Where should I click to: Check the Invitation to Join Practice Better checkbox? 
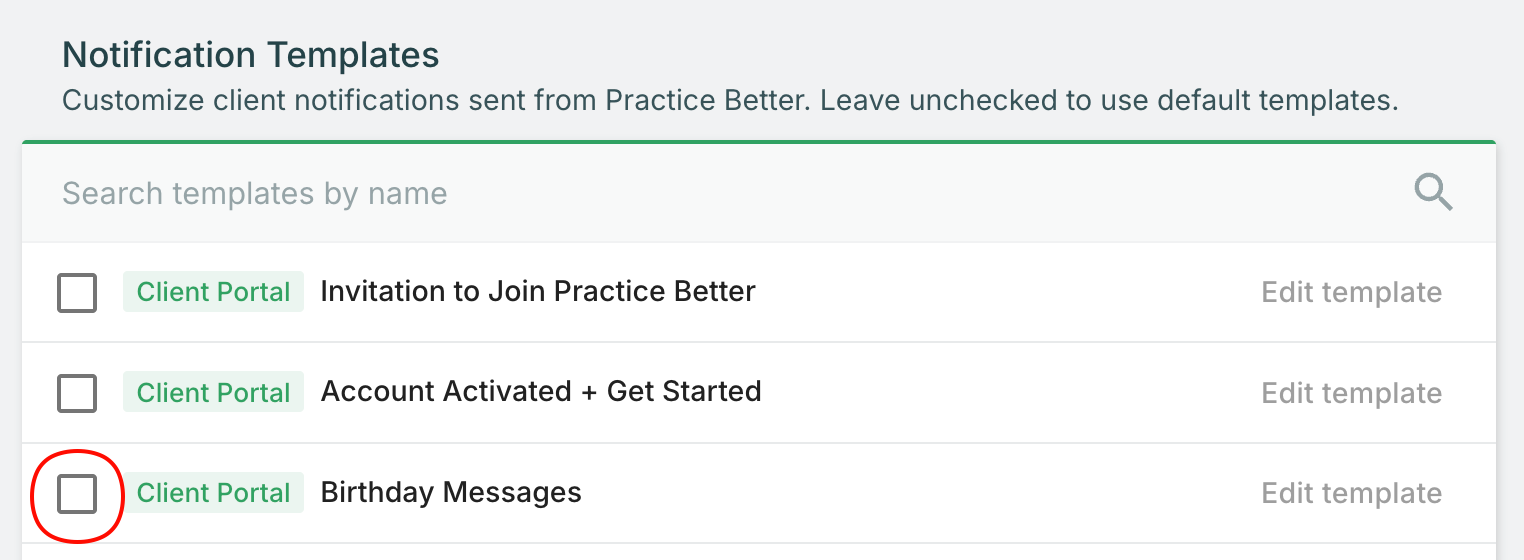77,293
